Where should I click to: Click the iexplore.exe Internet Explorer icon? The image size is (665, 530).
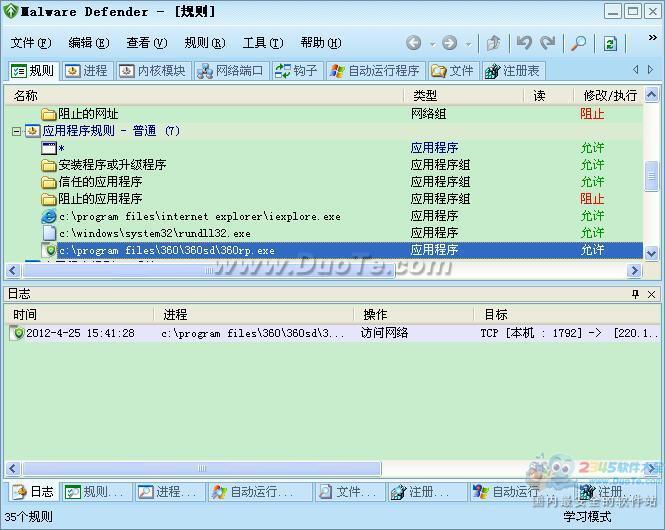click(x=49, y=216)
